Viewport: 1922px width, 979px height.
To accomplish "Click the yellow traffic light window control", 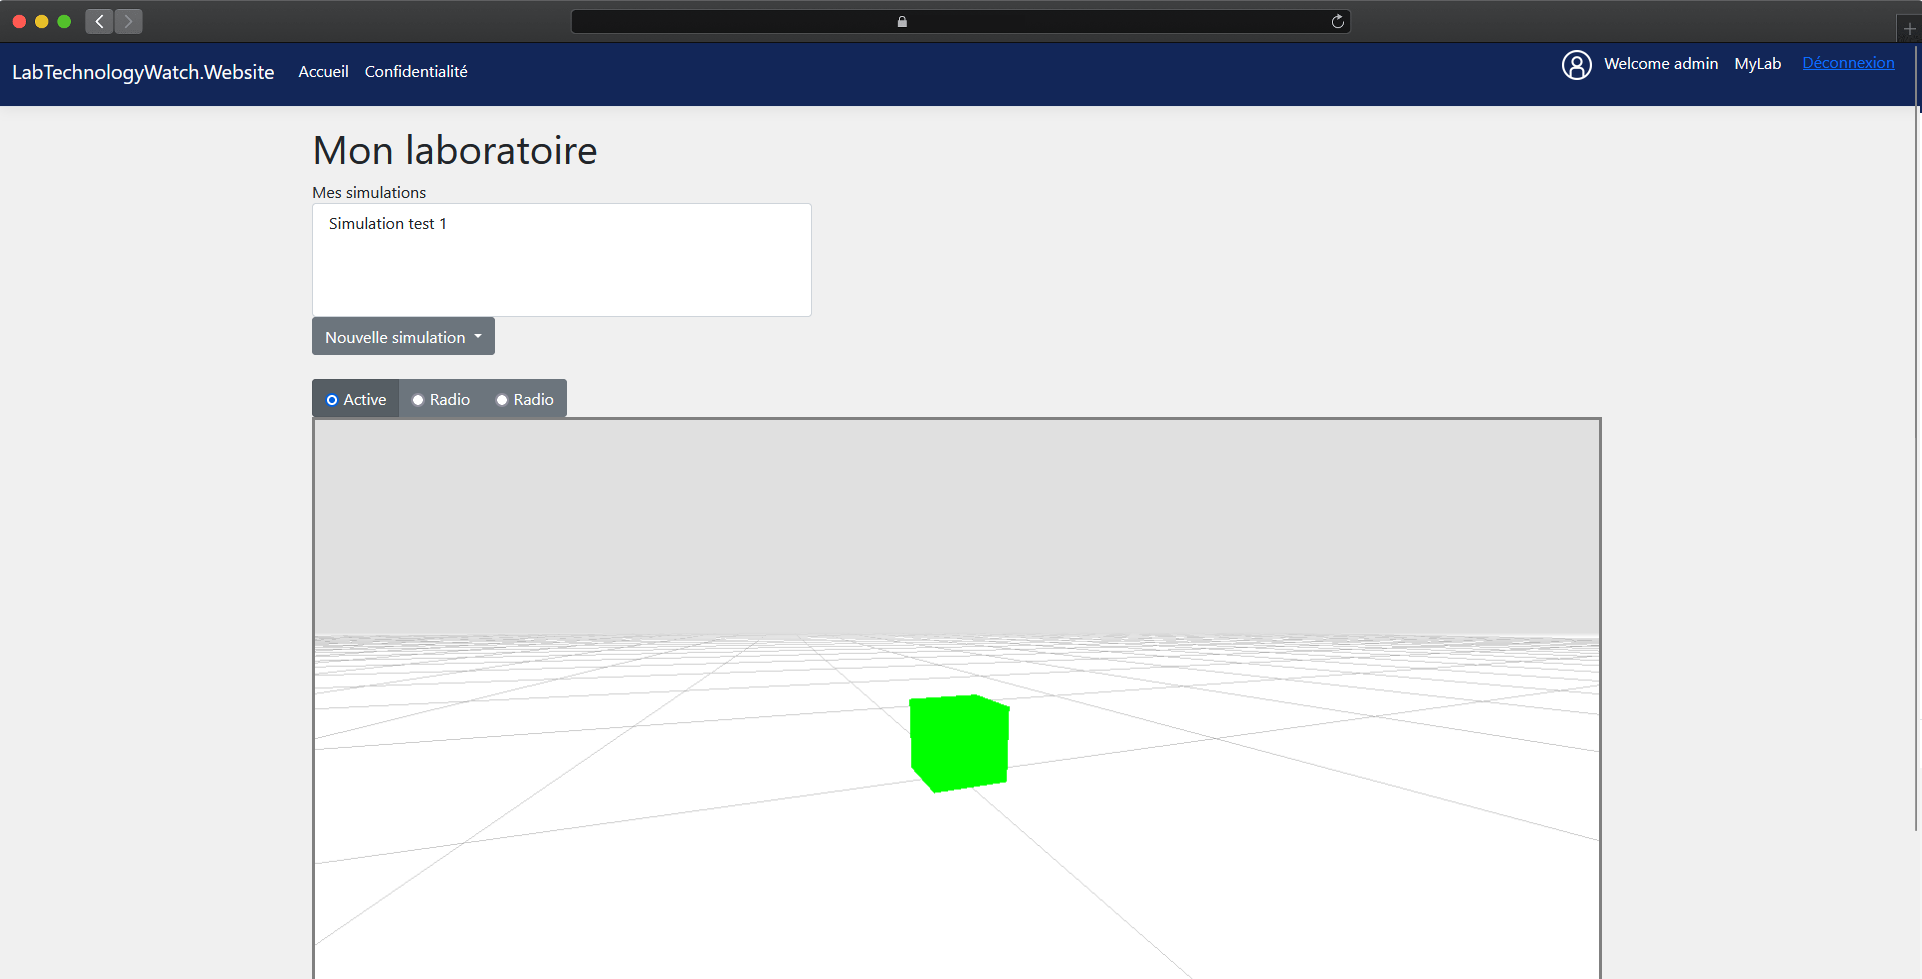I will click(x=42, y=20).
